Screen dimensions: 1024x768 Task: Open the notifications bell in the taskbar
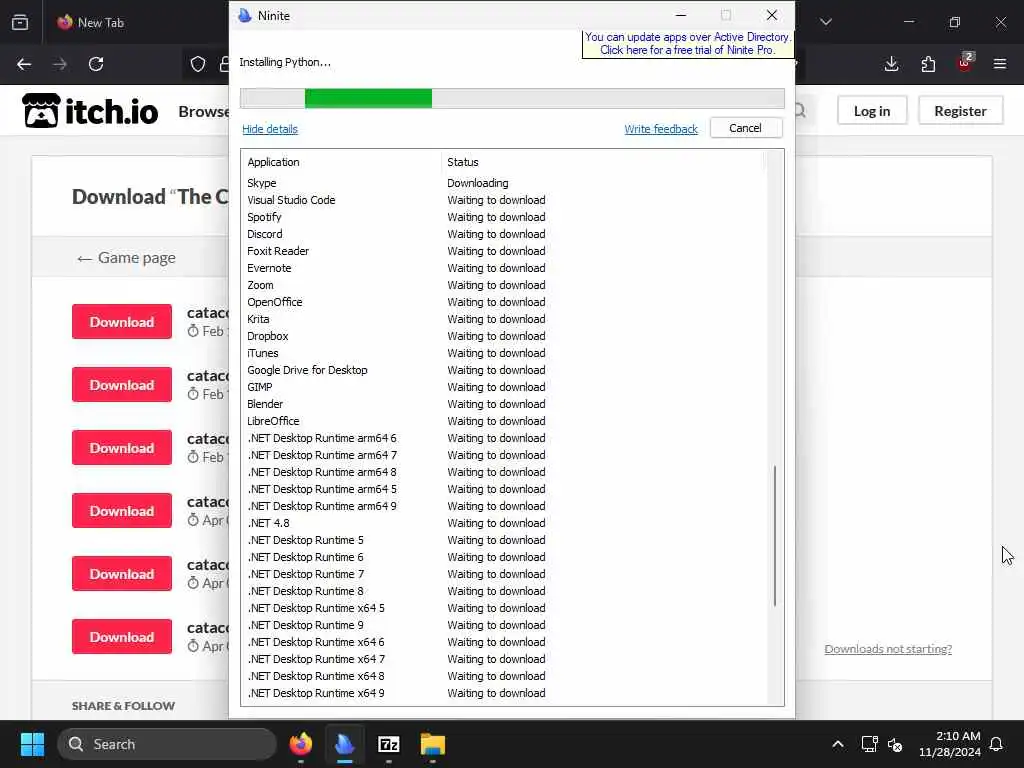tap(997, 744)
